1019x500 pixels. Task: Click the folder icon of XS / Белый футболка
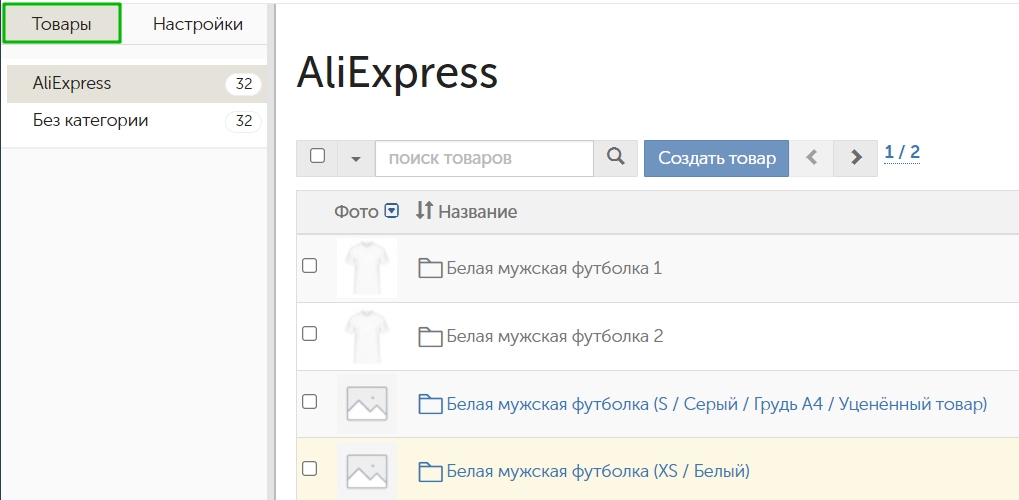click(x=430, y=471)
